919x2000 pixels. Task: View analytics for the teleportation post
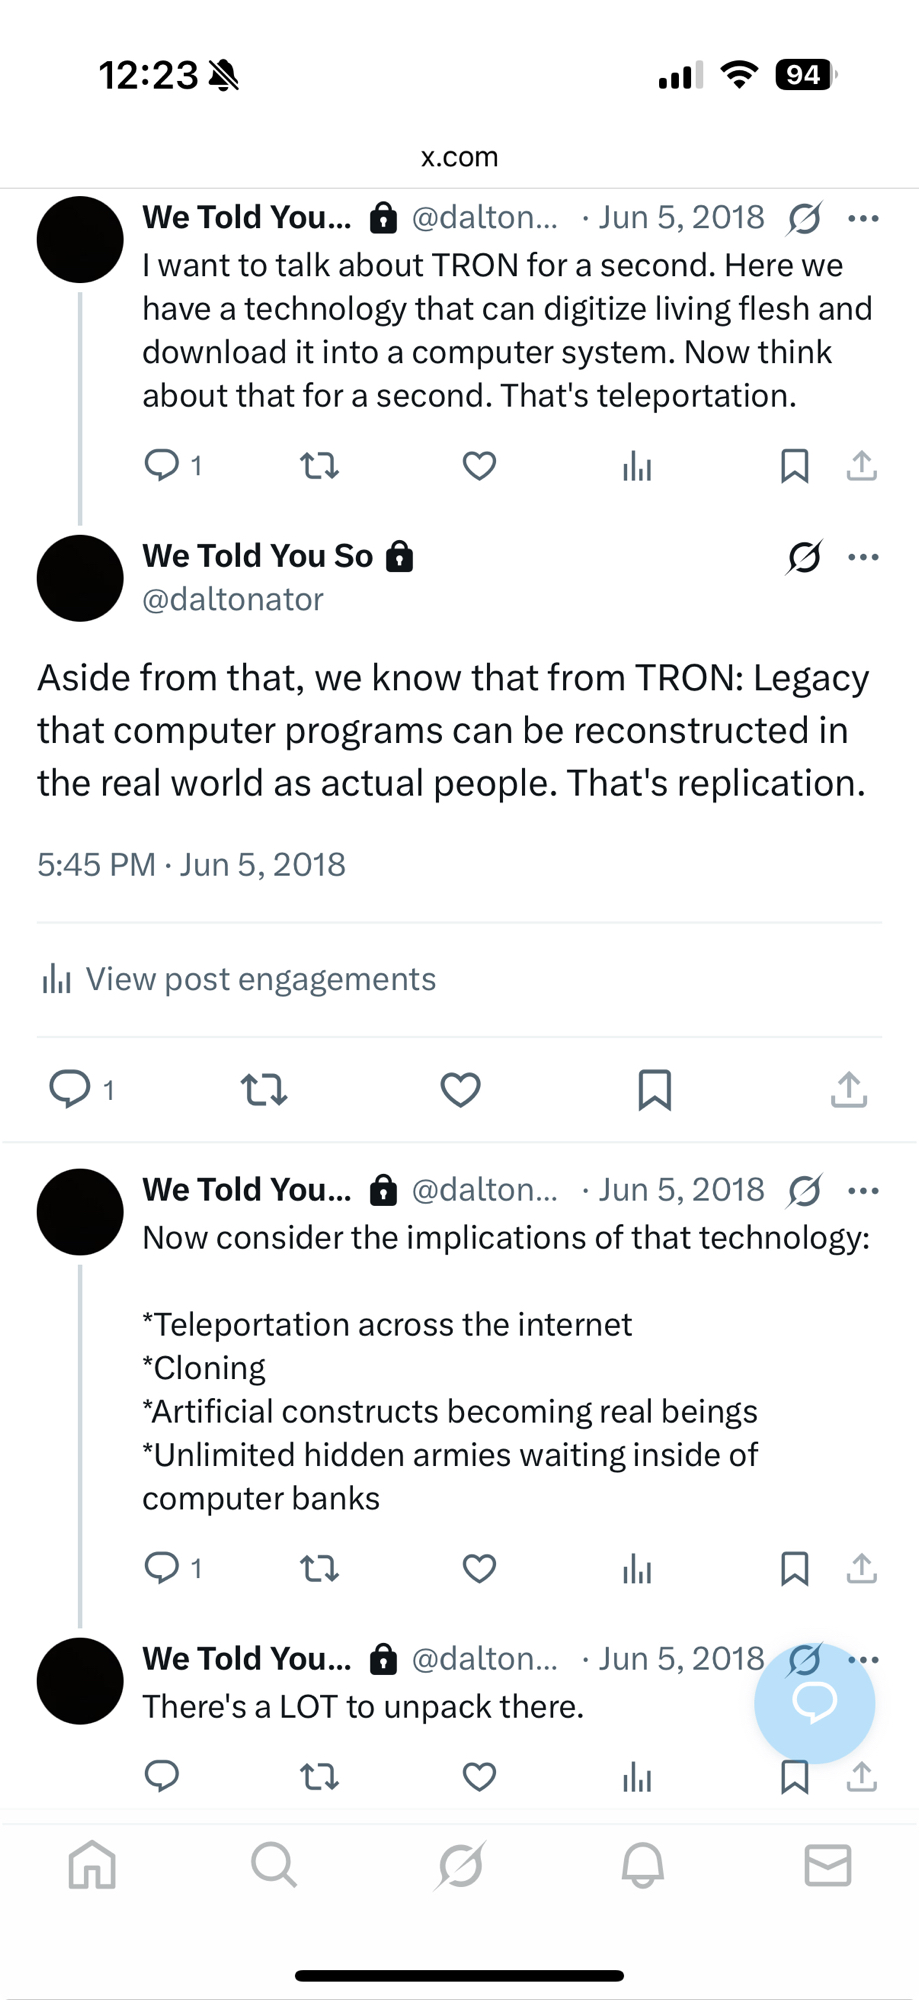636,466
